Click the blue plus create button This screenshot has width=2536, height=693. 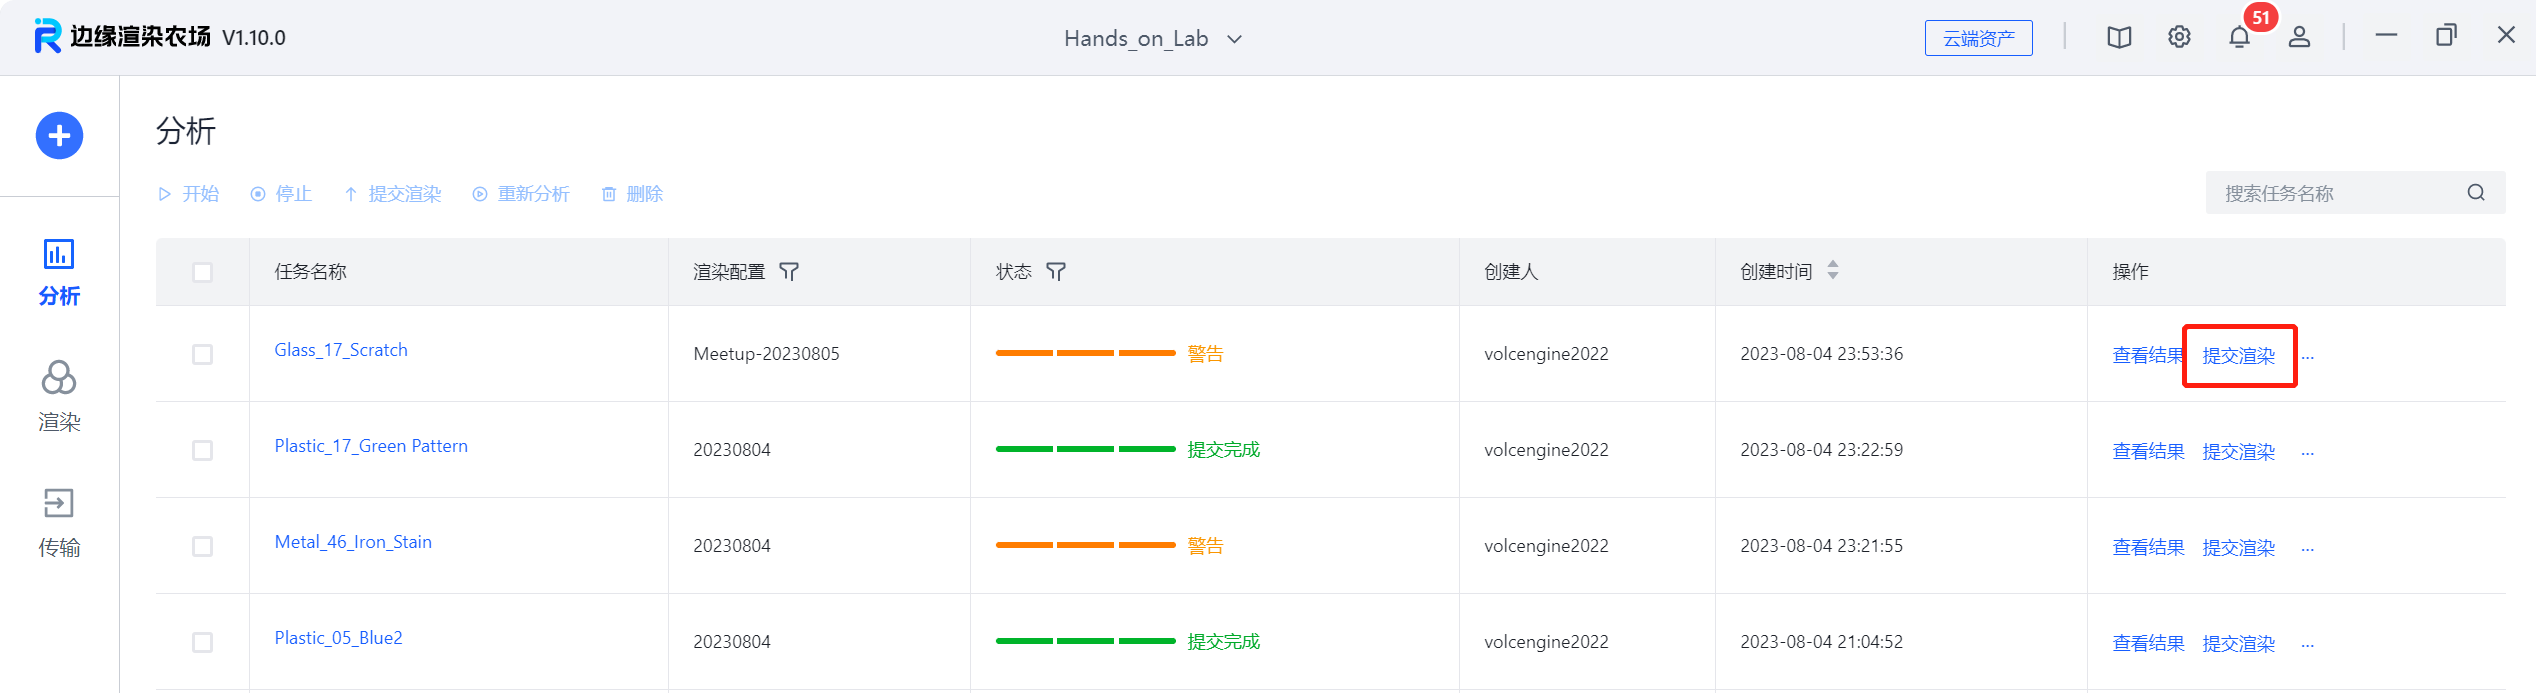tap(59, 135)
